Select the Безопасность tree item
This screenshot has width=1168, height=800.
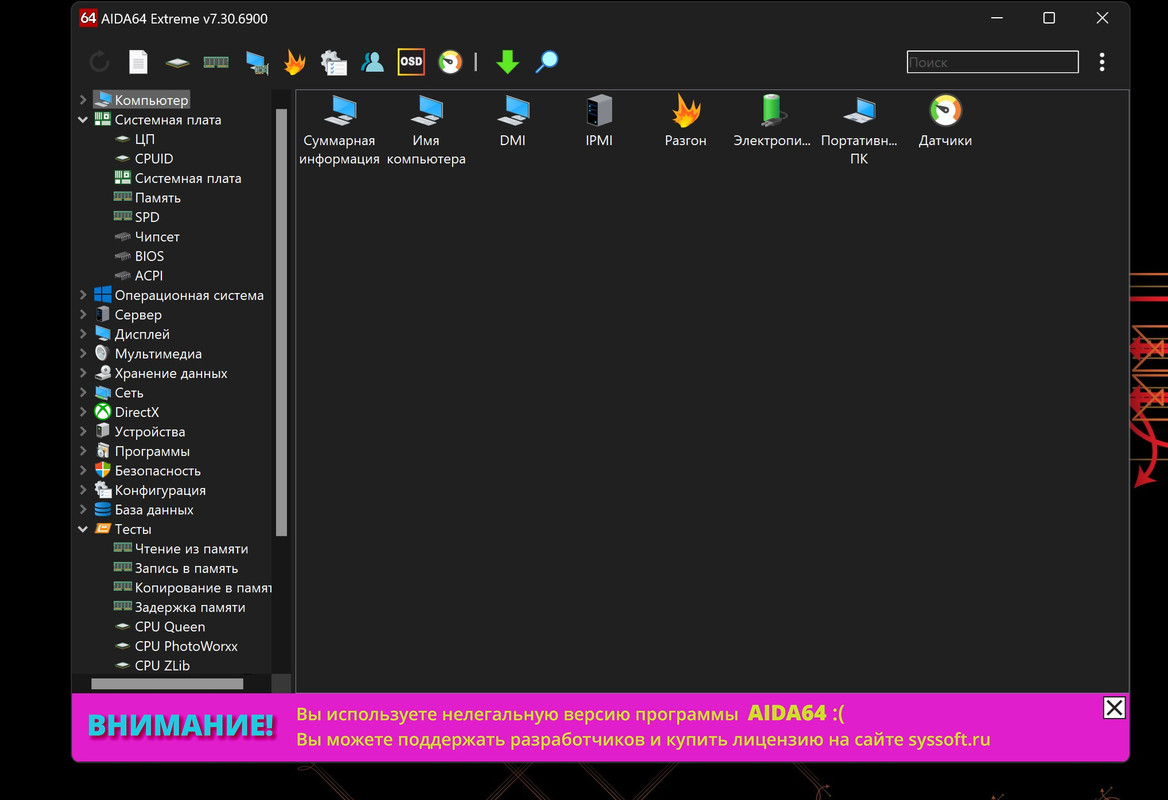[147, 471]
